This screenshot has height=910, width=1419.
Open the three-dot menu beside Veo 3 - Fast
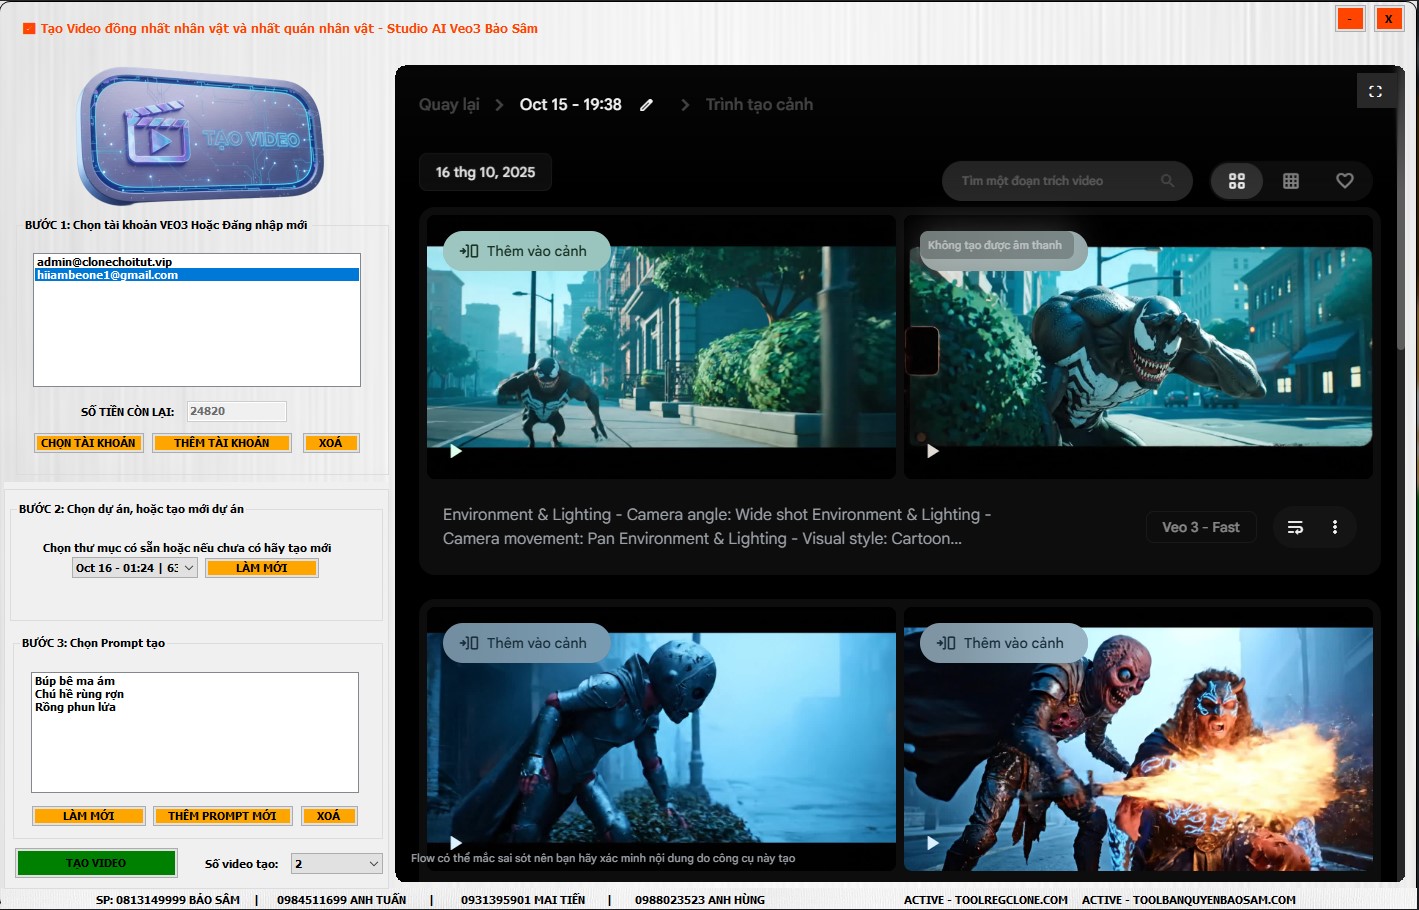(x=1335, y=527)
